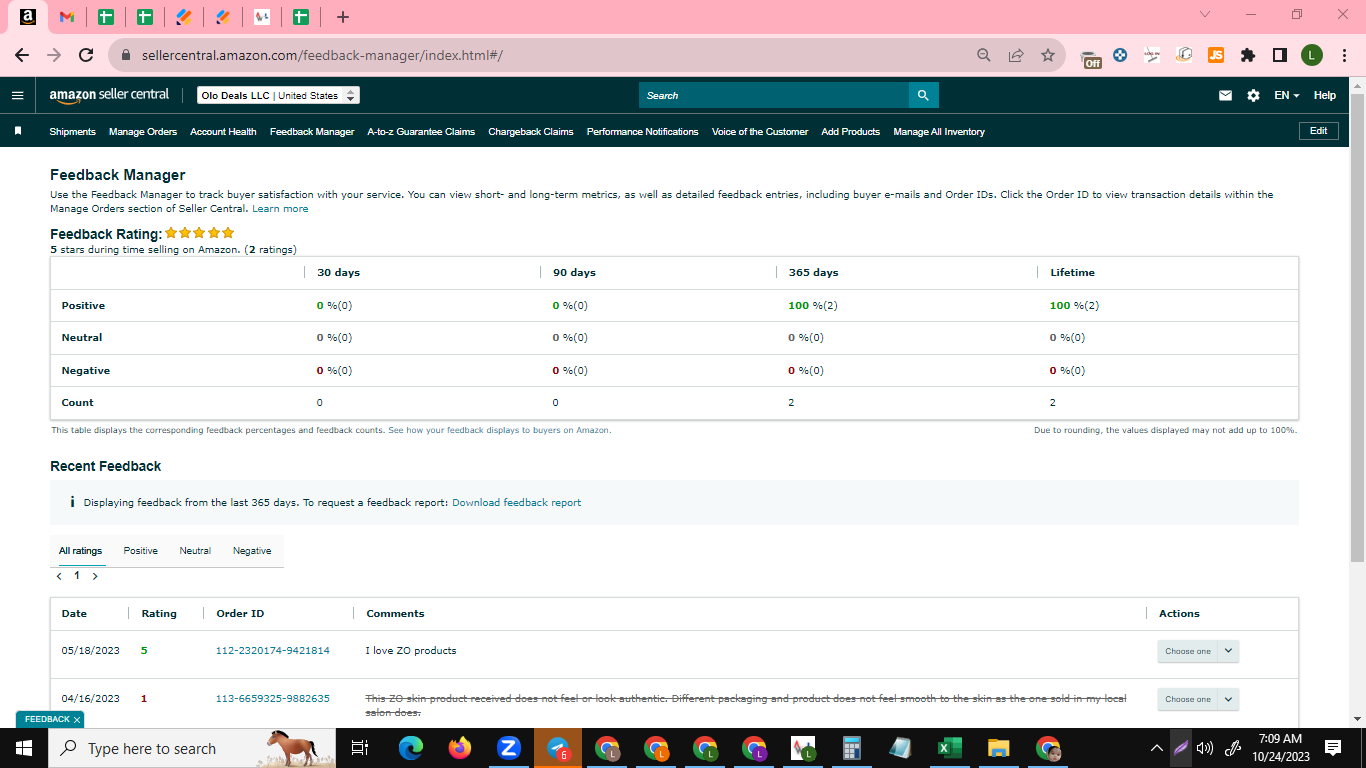This screenshot has height=768, width=1366.
Task: Bookmark this page with the star icon
Action: 1047,55
